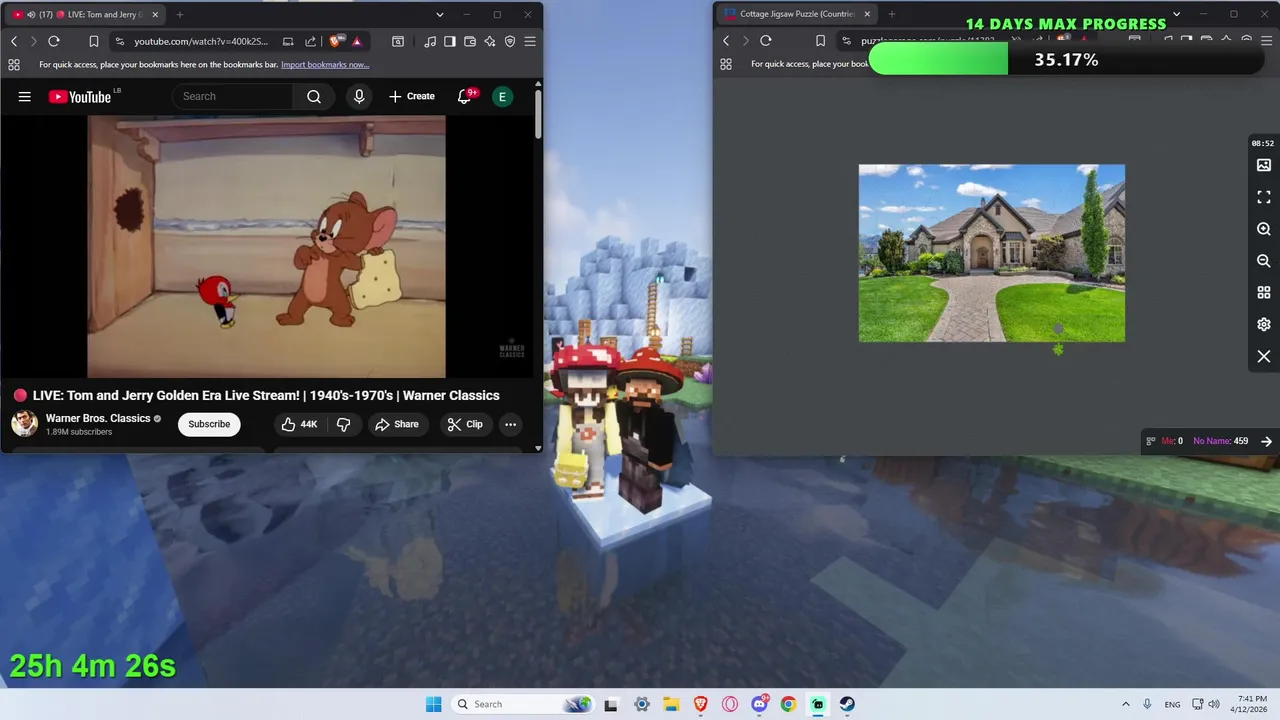
Task: Open Steam from the taskbar
Action: tap(847, 704)
